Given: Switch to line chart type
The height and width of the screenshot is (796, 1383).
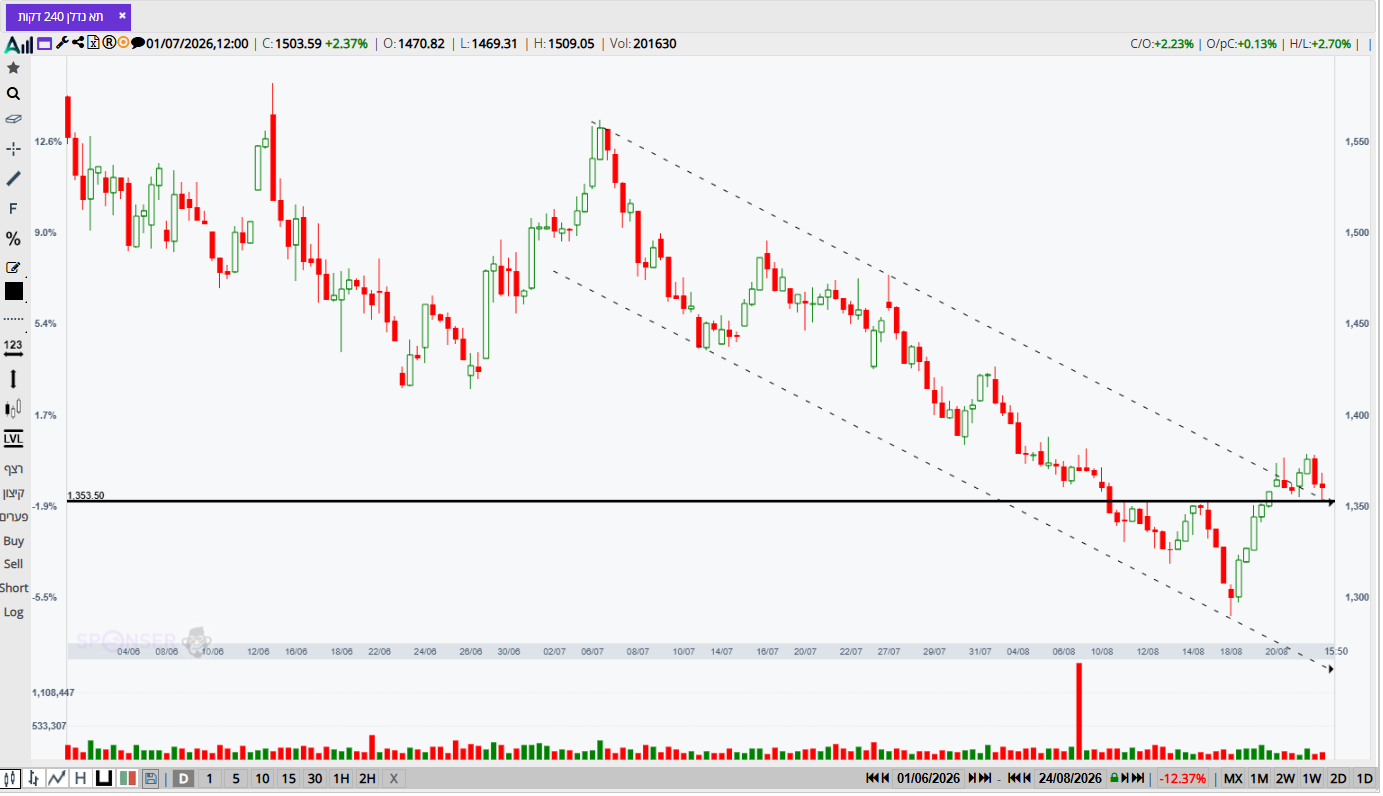Looking at the screenshot, I should click(57, 778).
